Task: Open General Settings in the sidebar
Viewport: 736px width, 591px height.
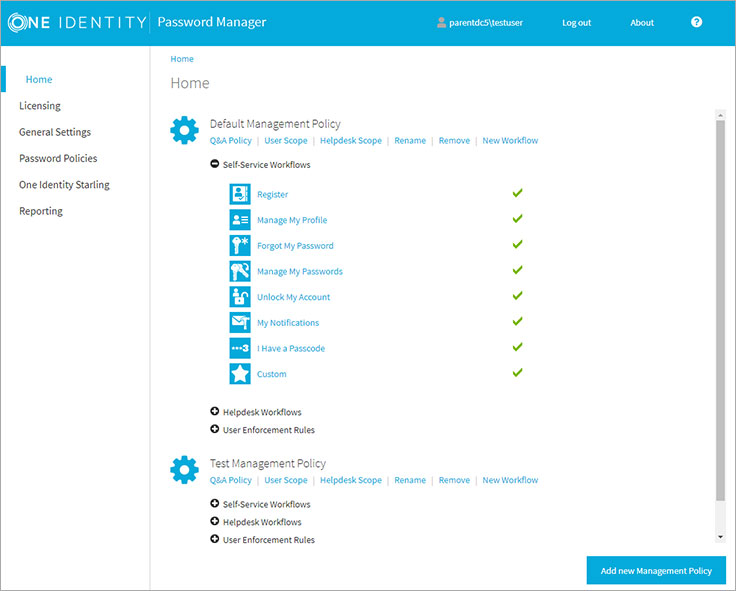Action: coord(55,132)
